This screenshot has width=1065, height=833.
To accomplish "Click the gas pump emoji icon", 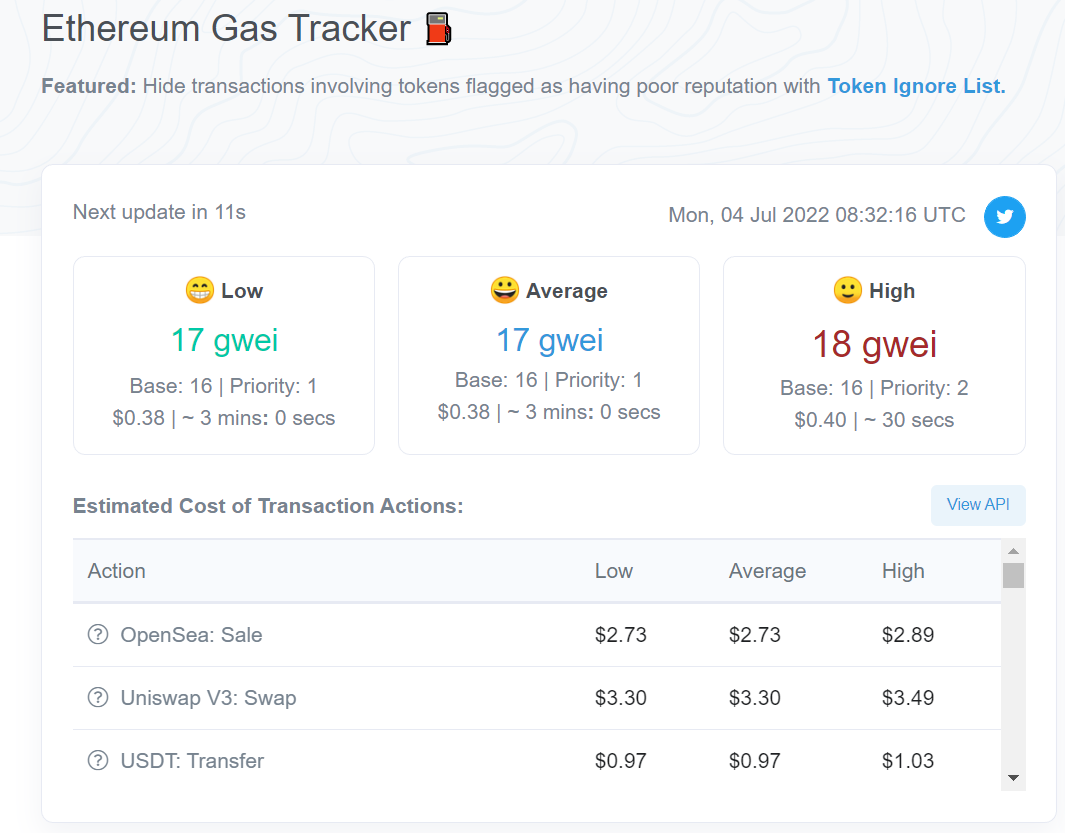I will (438, 29).
